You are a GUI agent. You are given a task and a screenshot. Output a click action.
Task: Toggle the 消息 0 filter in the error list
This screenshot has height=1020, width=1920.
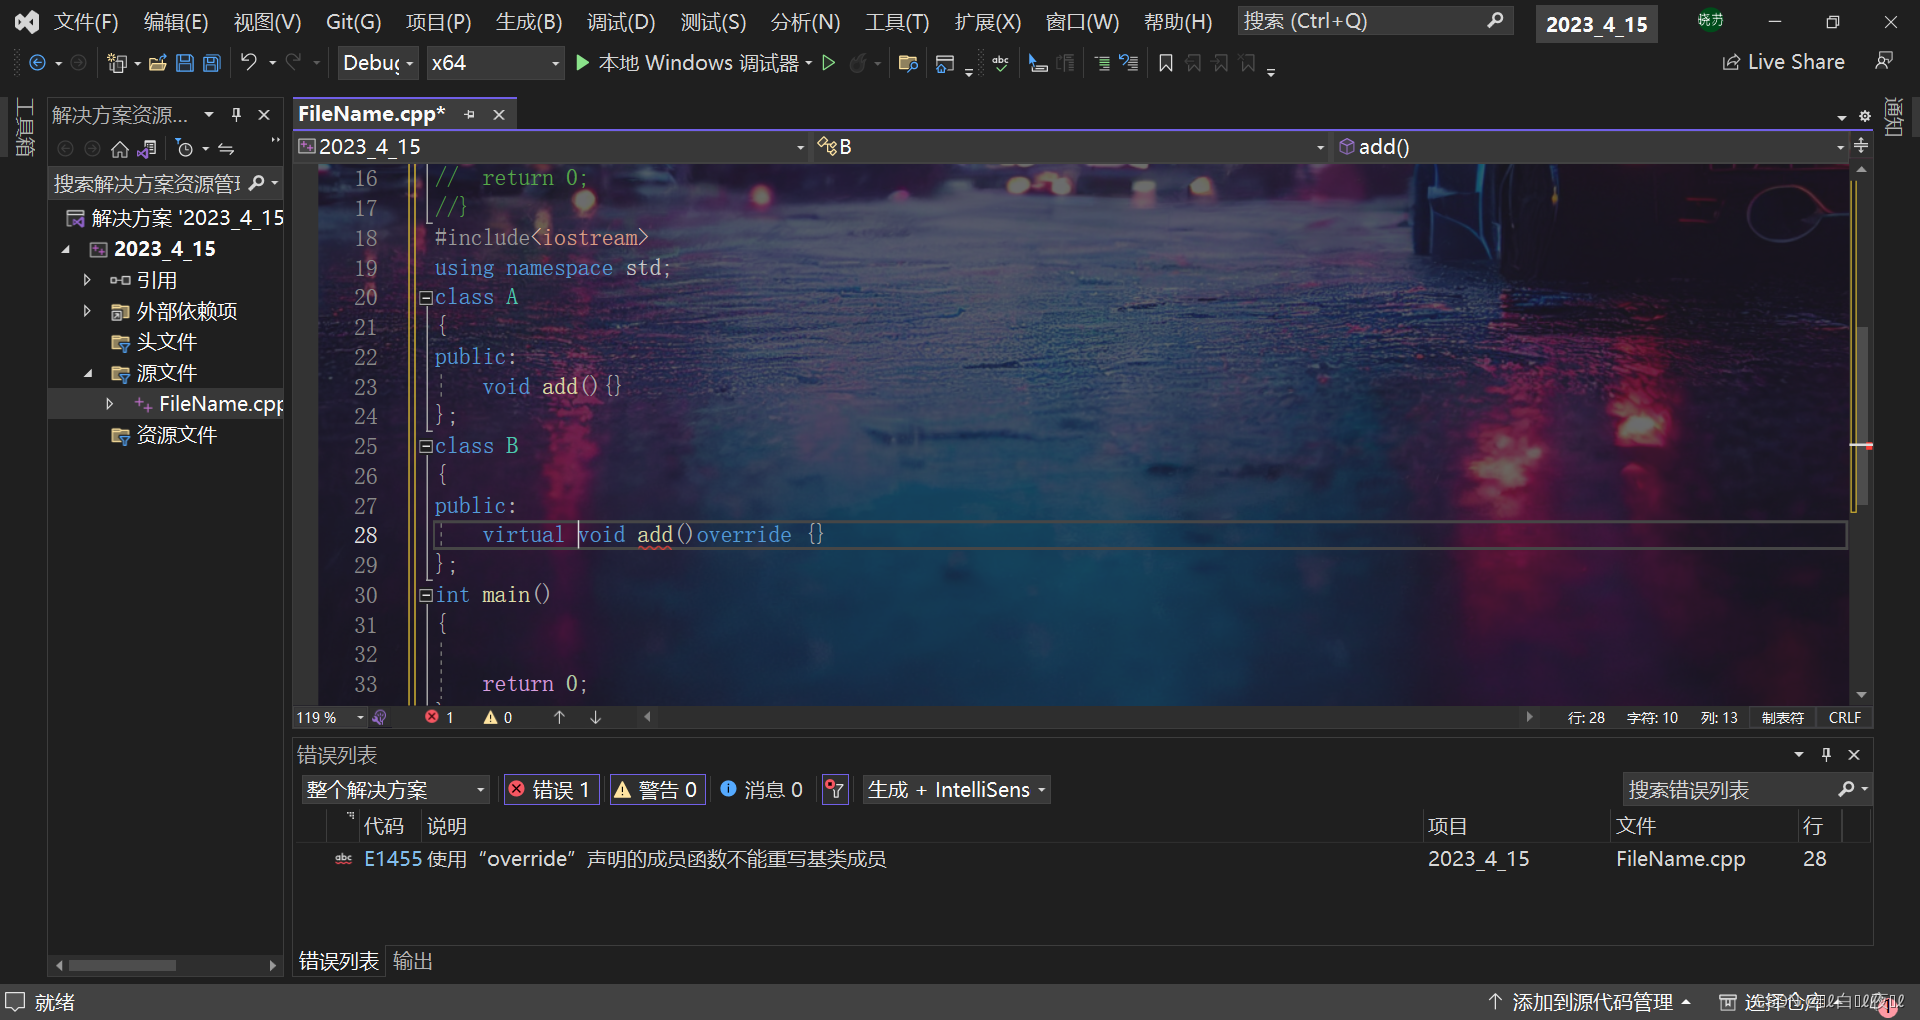[761, 789]
